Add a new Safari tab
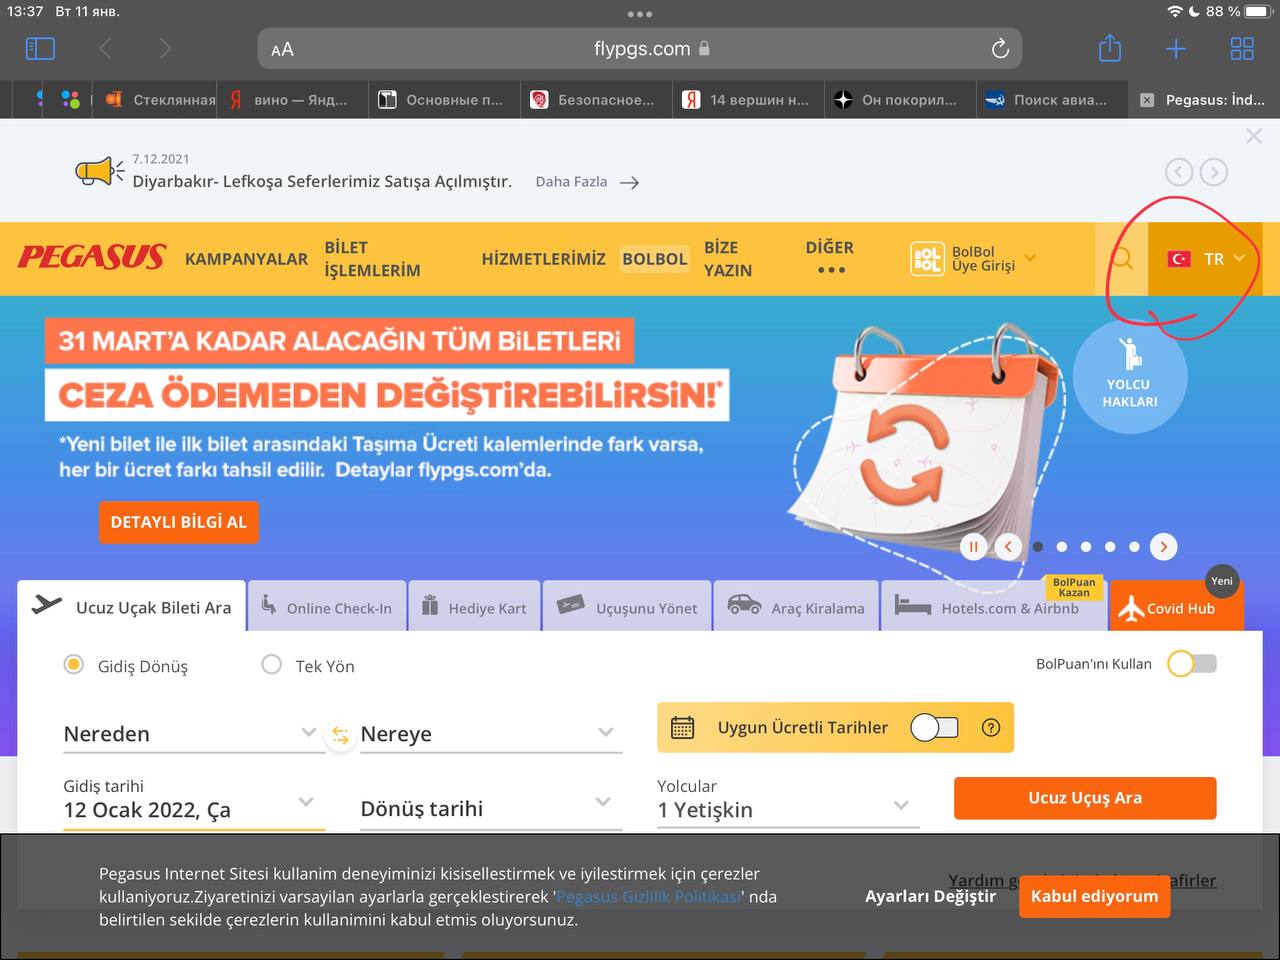 pos(1176,48)
